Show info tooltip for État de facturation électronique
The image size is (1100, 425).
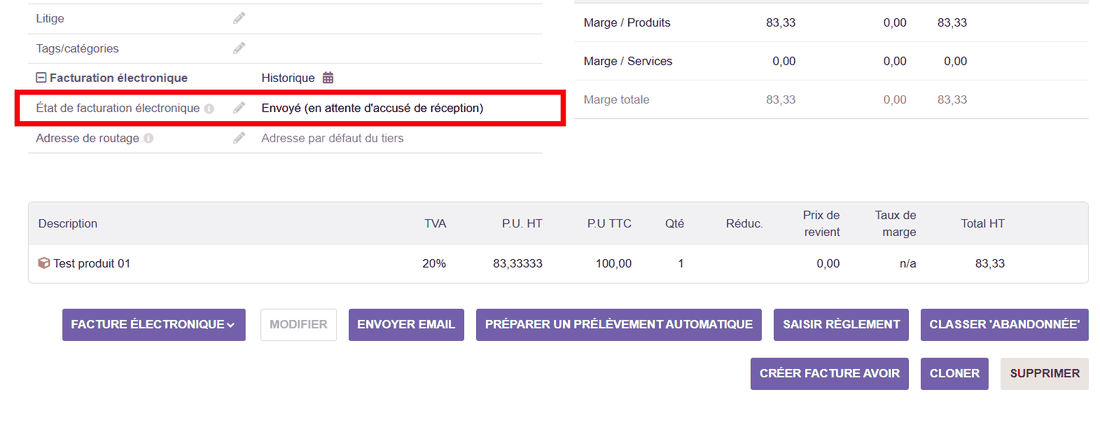click(x=208, y=109)
